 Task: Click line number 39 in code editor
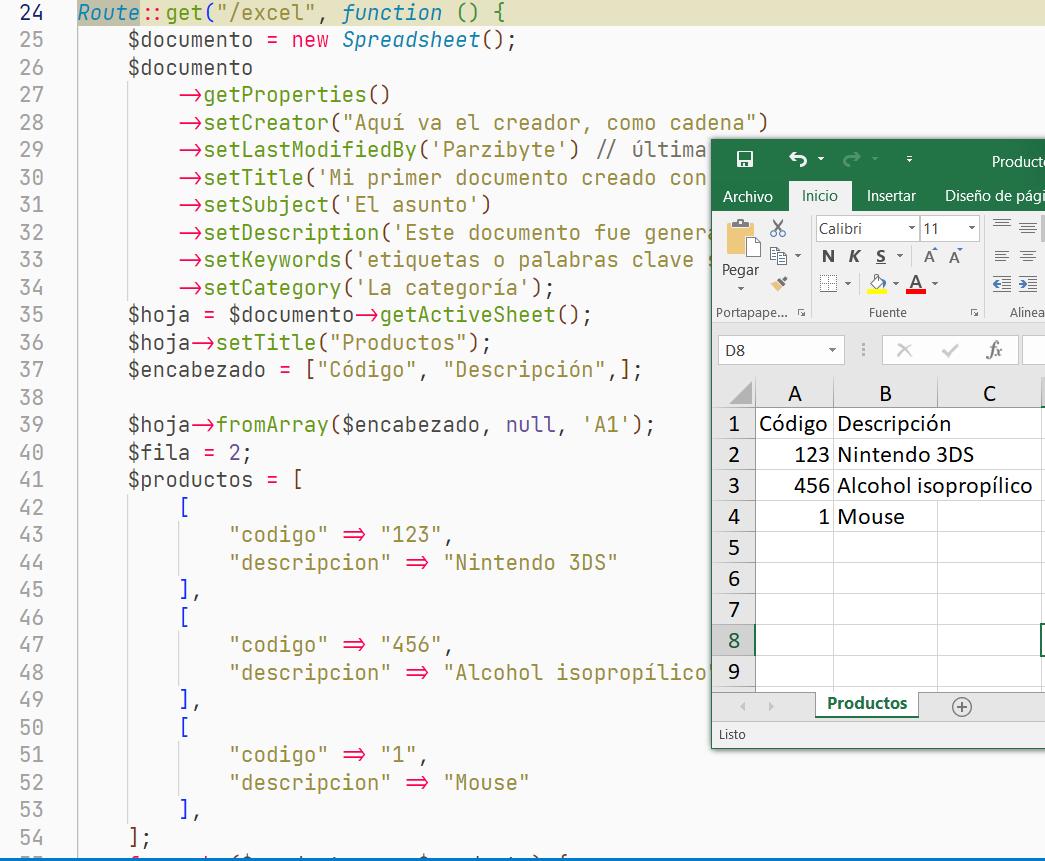click(x=31, y=425)
